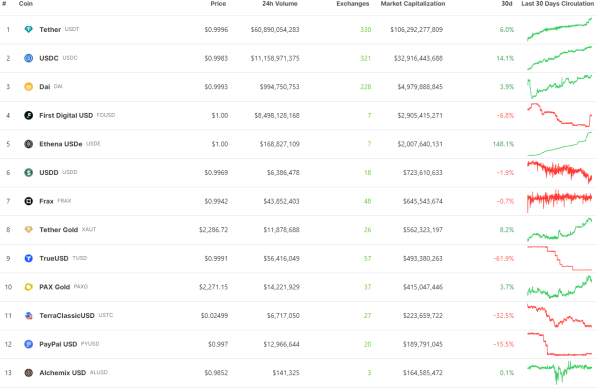This screenshot has height=388, width=600.
Task: Open PAX Gold circulation sparkline
Action: click(x=559, y=287)
